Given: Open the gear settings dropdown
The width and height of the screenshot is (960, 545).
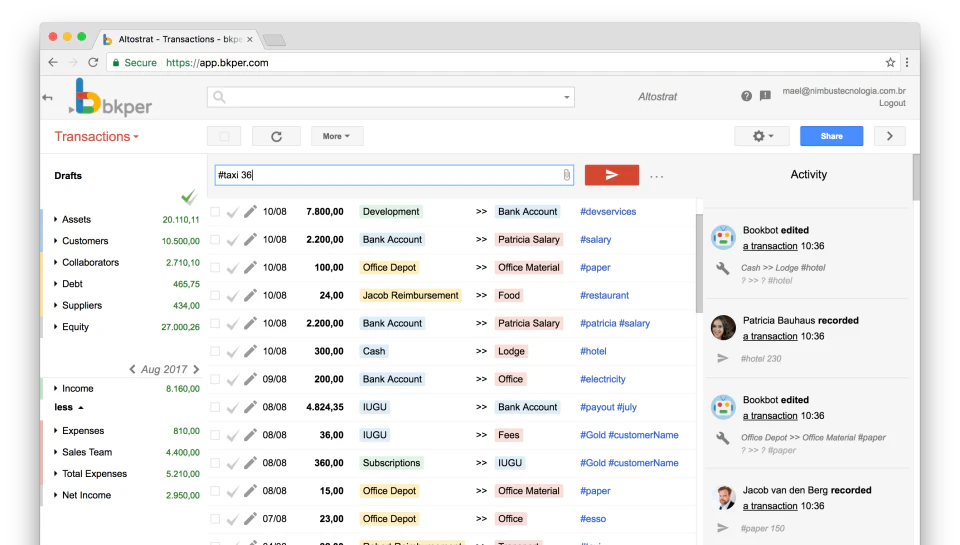Looking at the screenshot, I should click(x=762, y=136).
